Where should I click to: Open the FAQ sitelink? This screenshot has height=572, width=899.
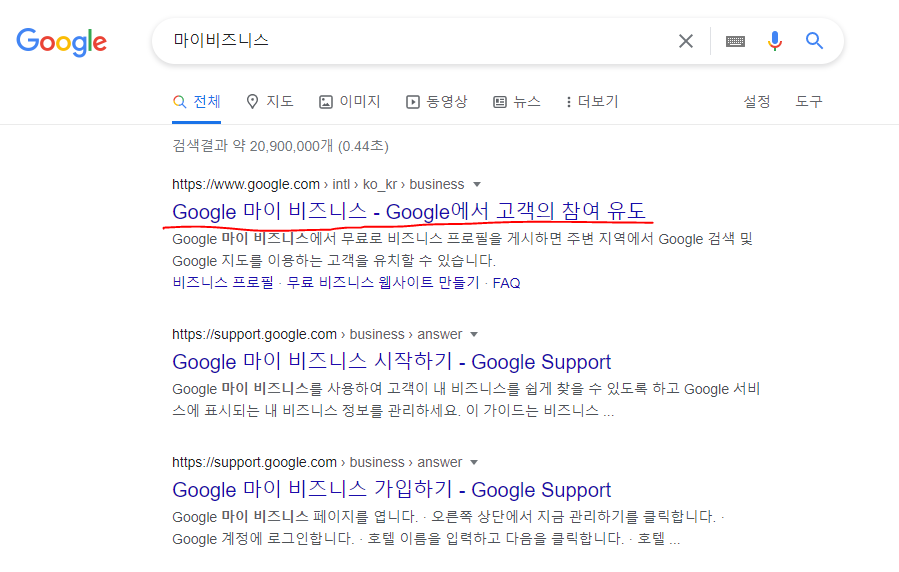tap(506, 283)
